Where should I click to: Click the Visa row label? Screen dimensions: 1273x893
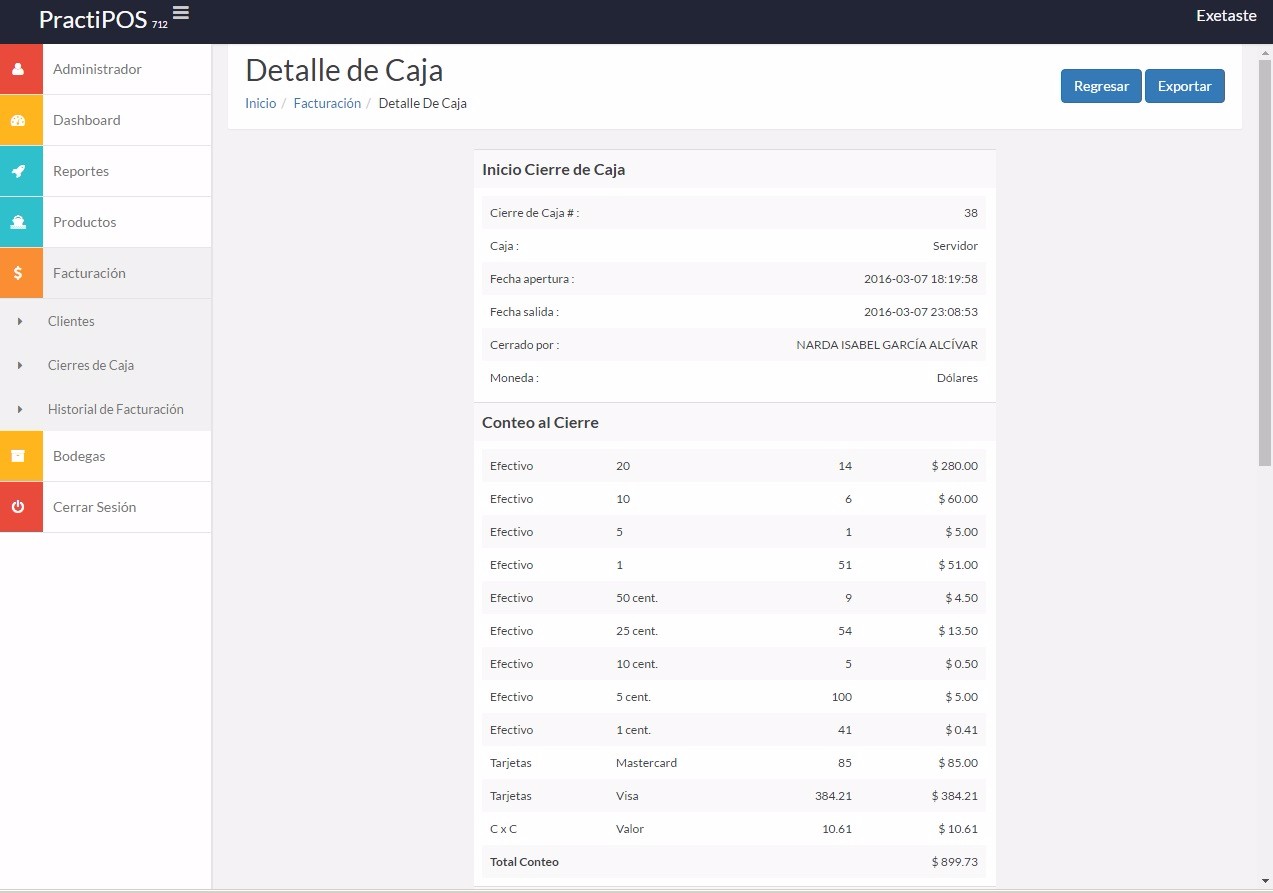point(627,796)
